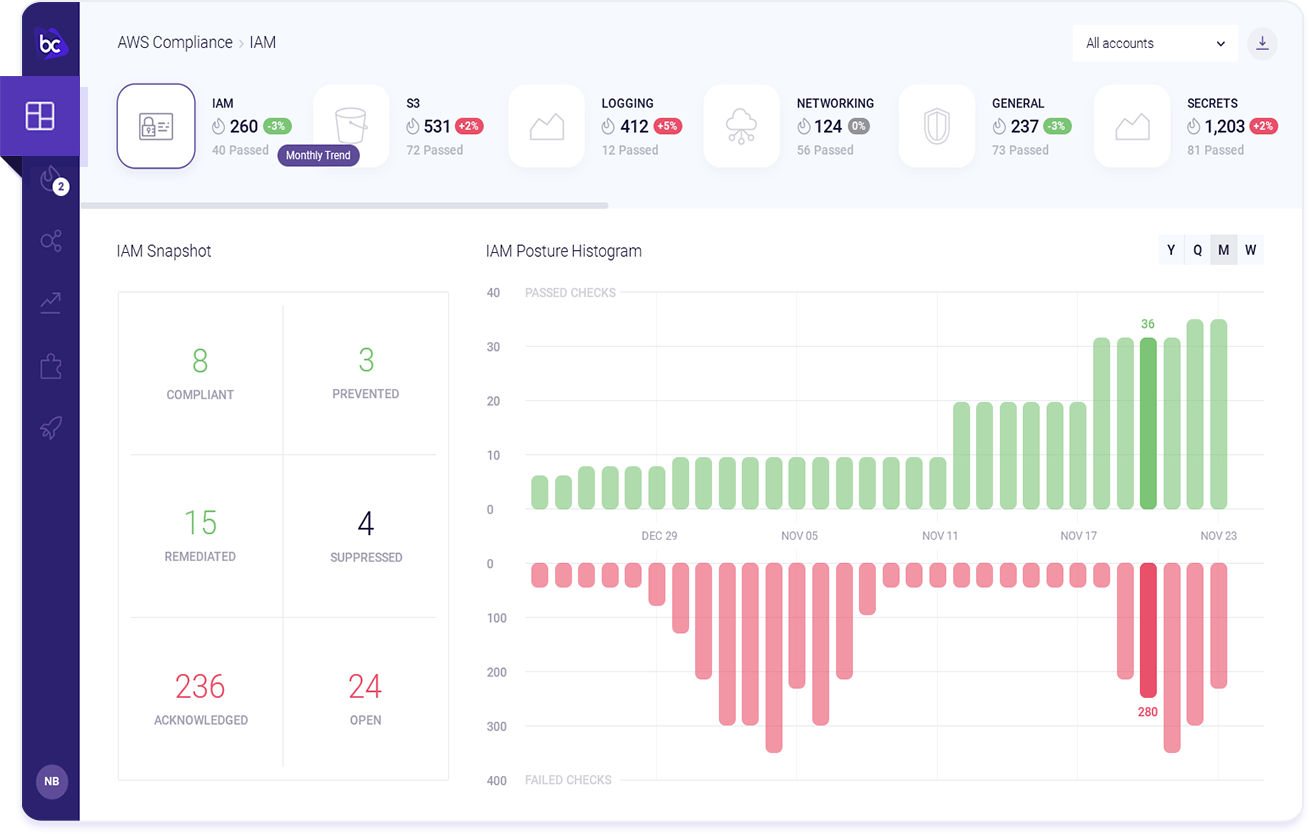
Task: Open the rocket sidebar icon
Action: [x=51, y=428]
